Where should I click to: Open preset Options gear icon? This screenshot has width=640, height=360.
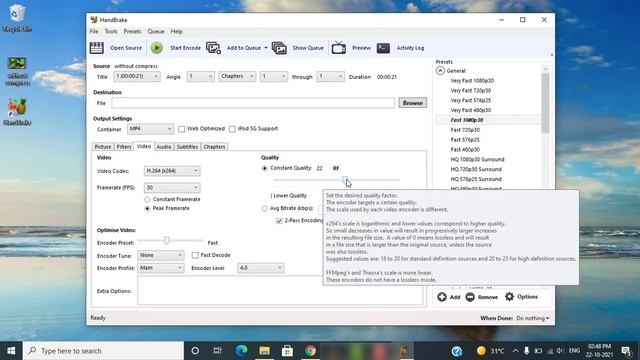tap(509, 297)
